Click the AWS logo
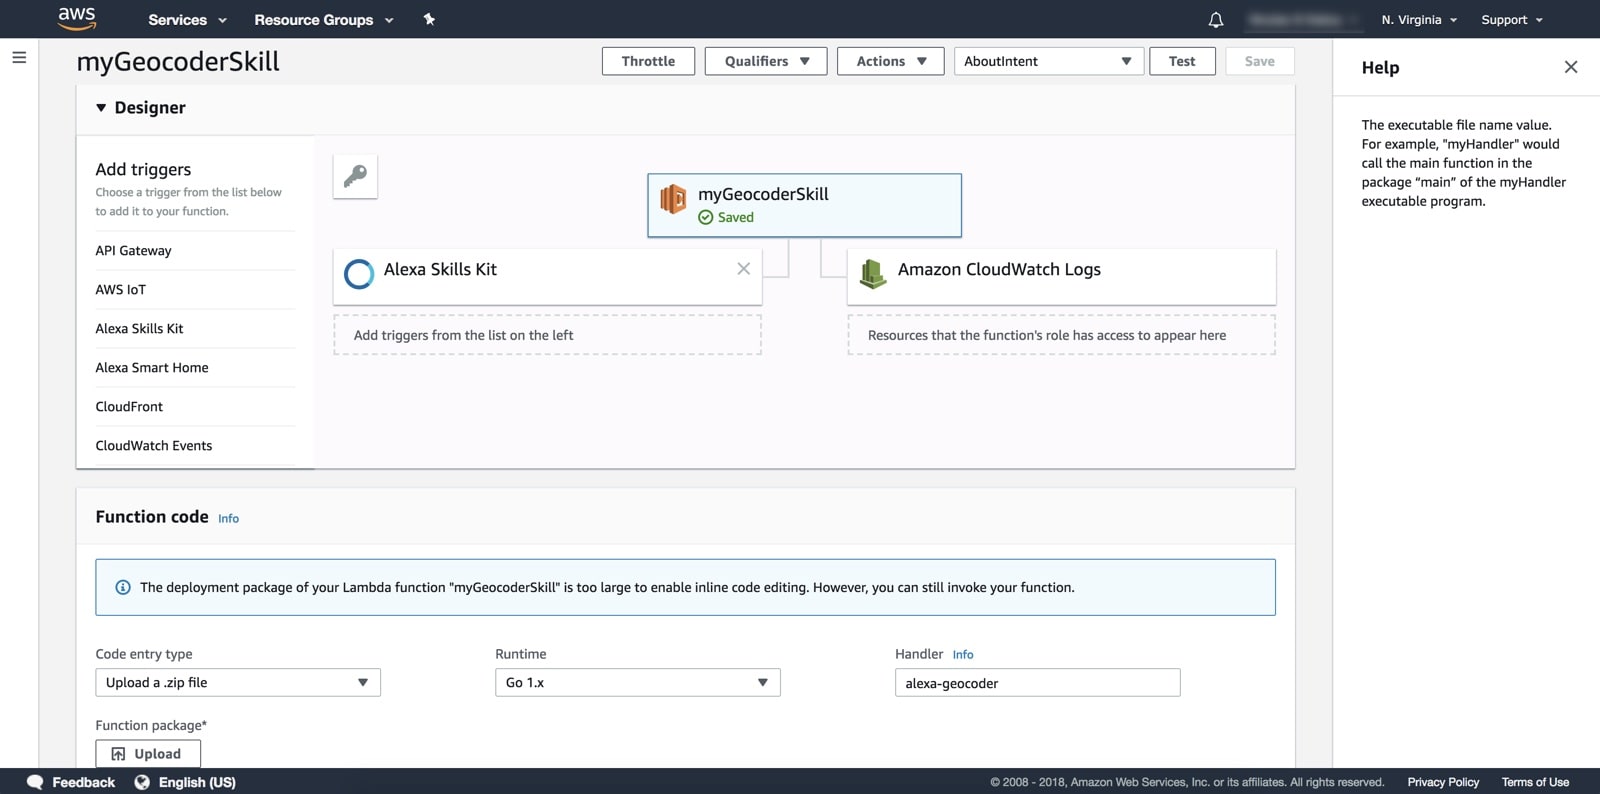Screen dimensions: 1600x794 (77, 18)
